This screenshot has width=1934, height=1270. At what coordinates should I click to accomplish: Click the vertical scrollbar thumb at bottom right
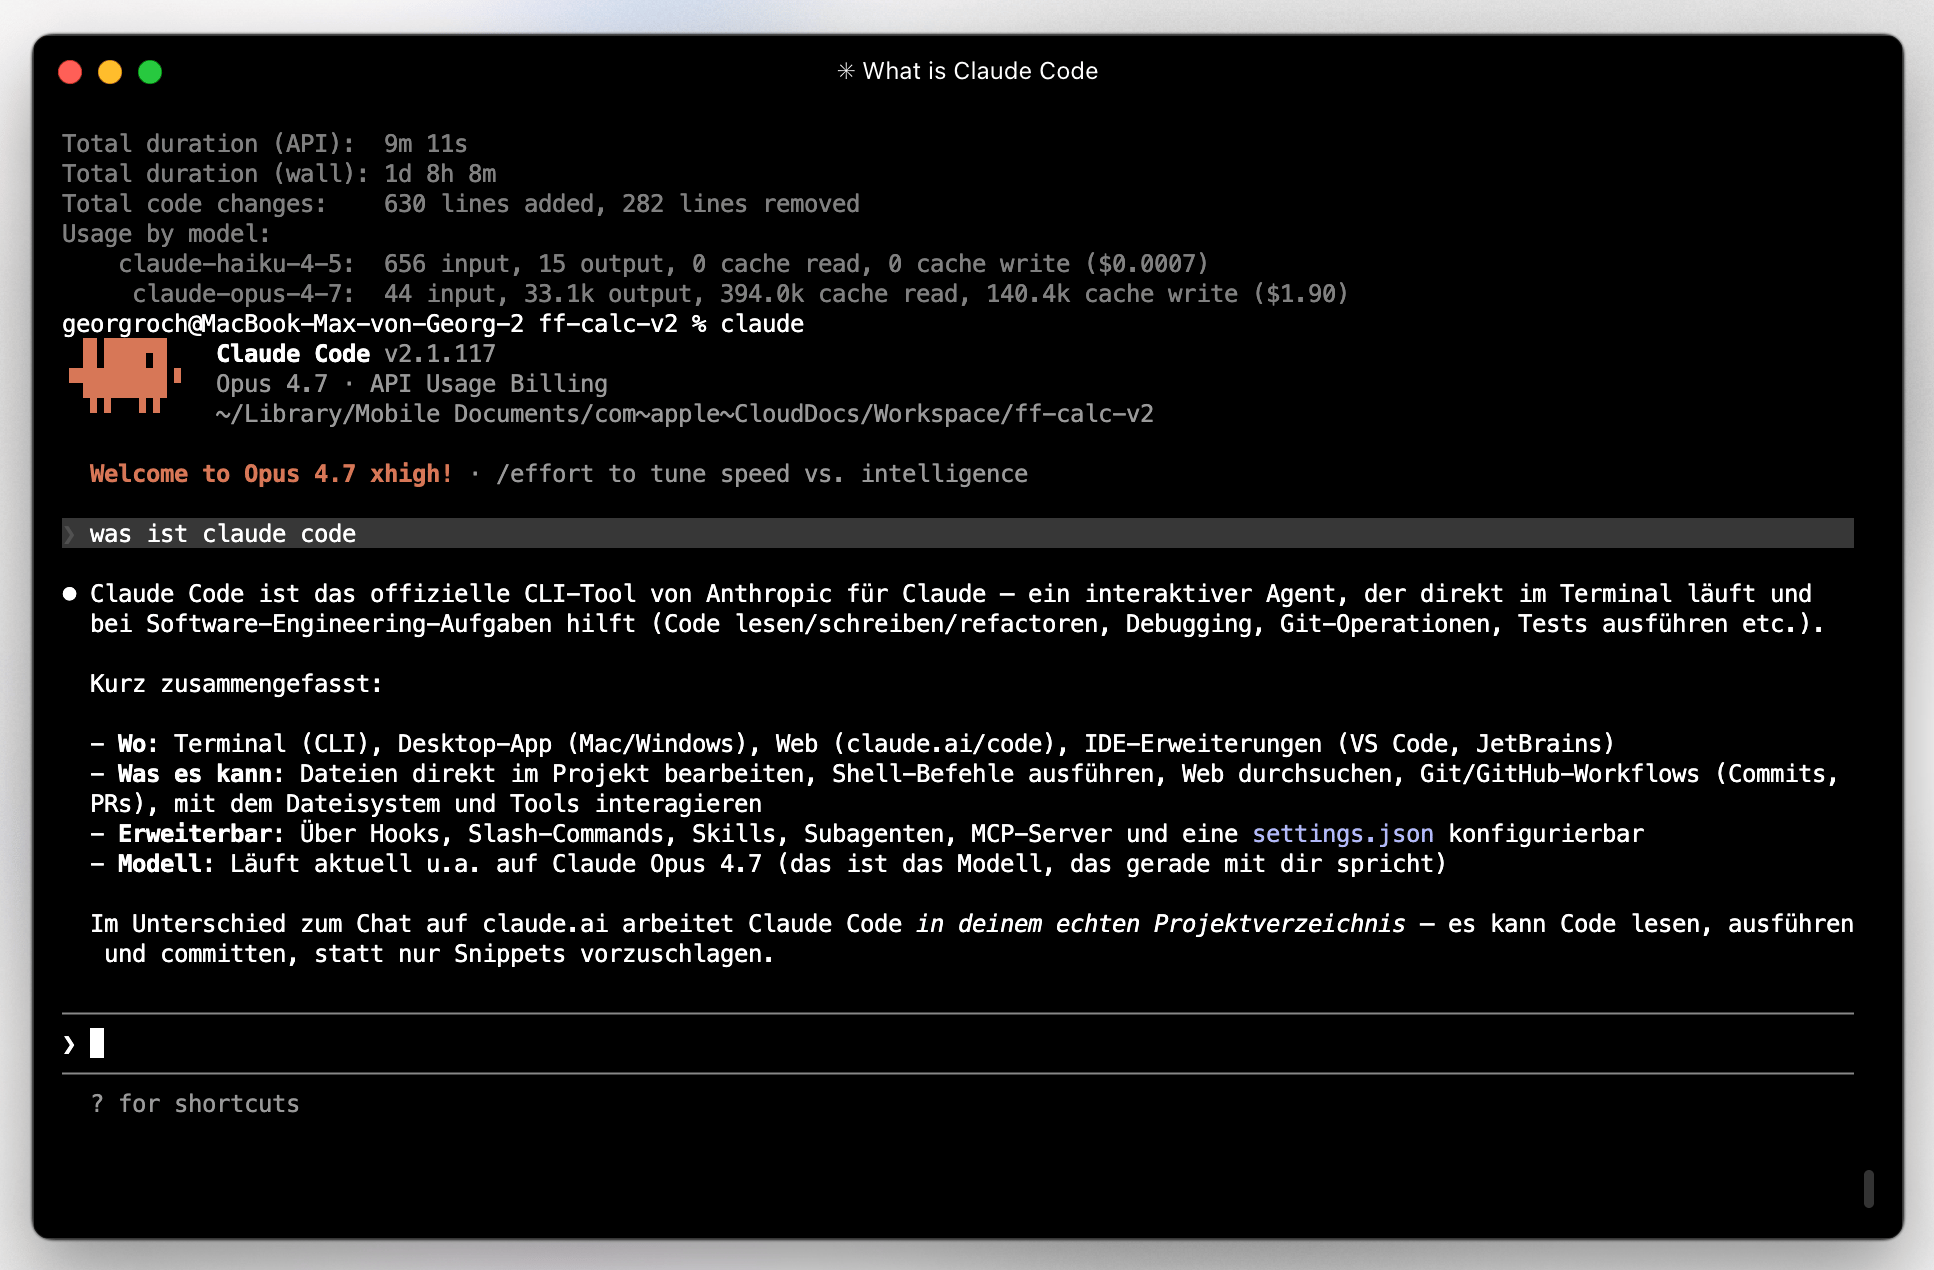tap(1868, 1189)
